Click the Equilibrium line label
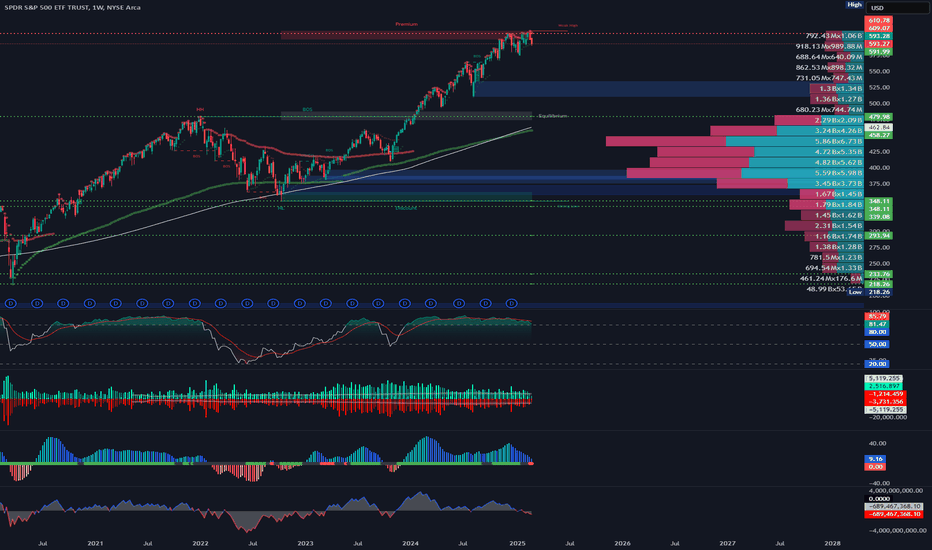 pyautogui.click(x=552, y=117)
